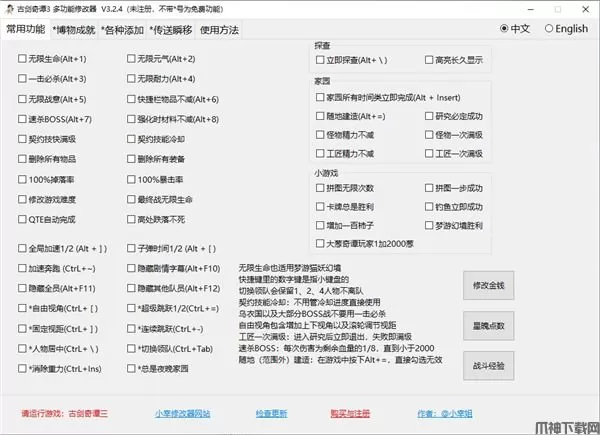Enable 速杀BOSS(Alt+7) checkbox

tap(22, 119)
